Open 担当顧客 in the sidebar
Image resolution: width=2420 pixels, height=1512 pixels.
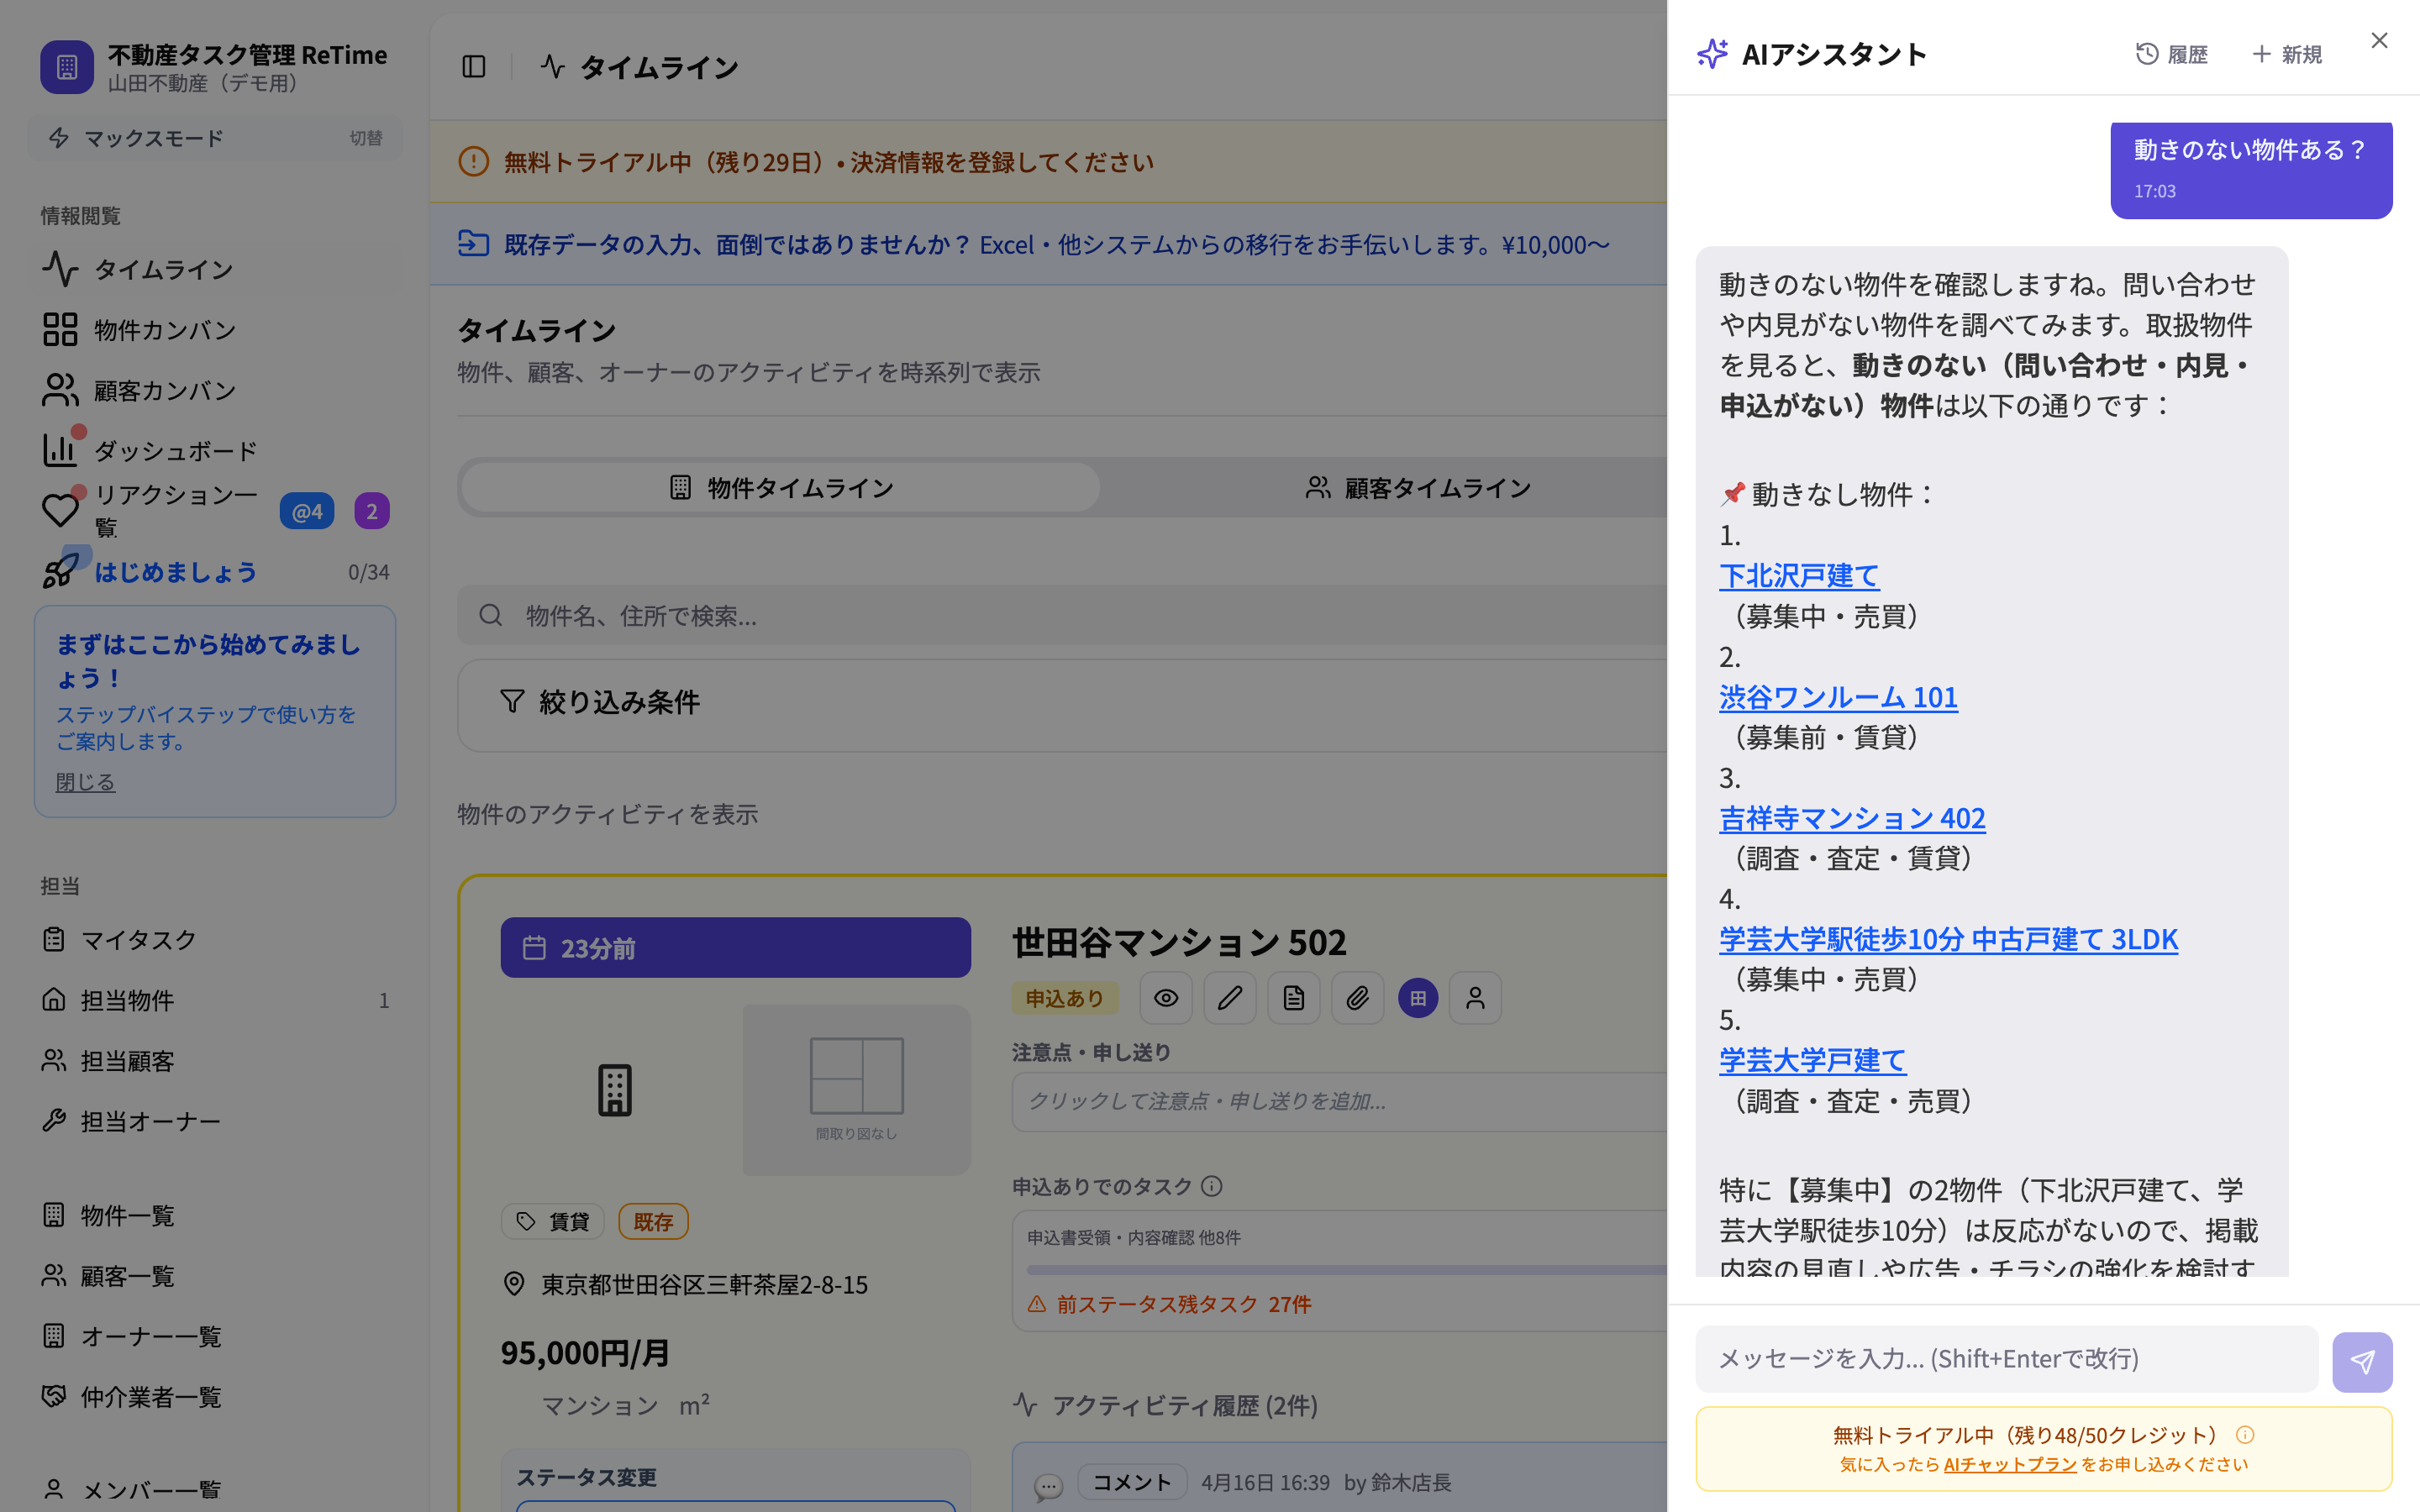coord(215,1060)
